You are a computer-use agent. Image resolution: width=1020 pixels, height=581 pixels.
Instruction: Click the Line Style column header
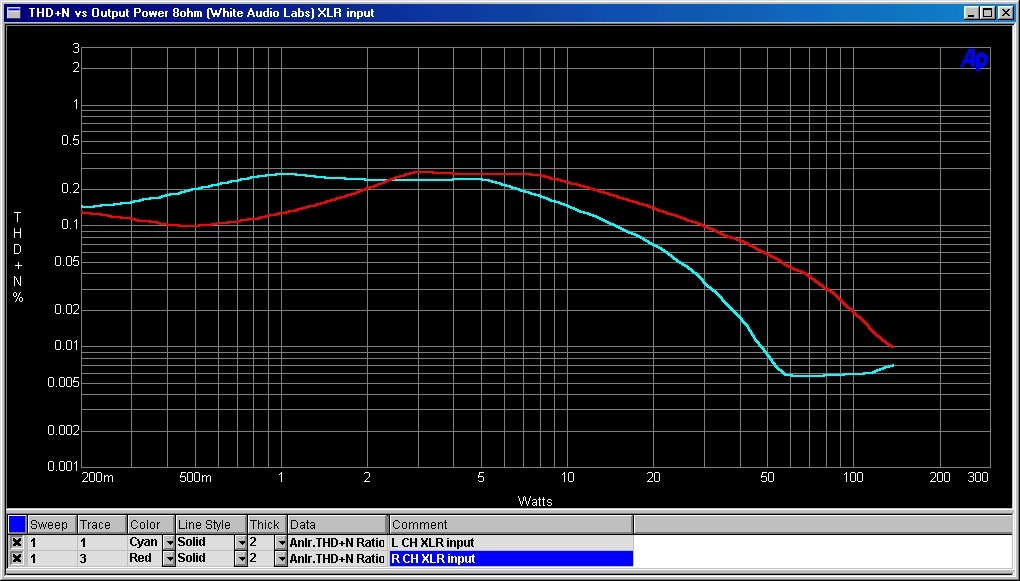pos(212,524)
